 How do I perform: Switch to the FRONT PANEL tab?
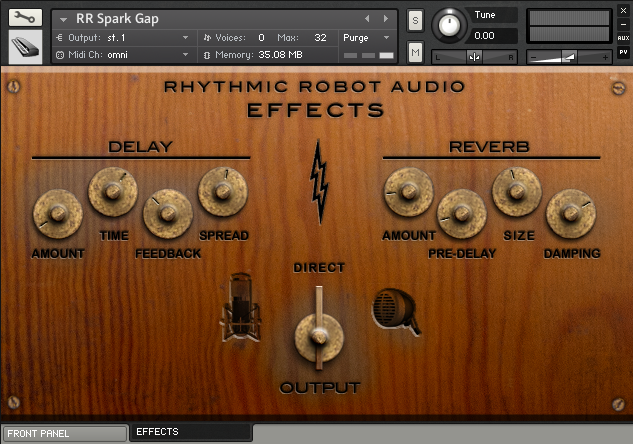pyautogui.click(x=65, y=434)
